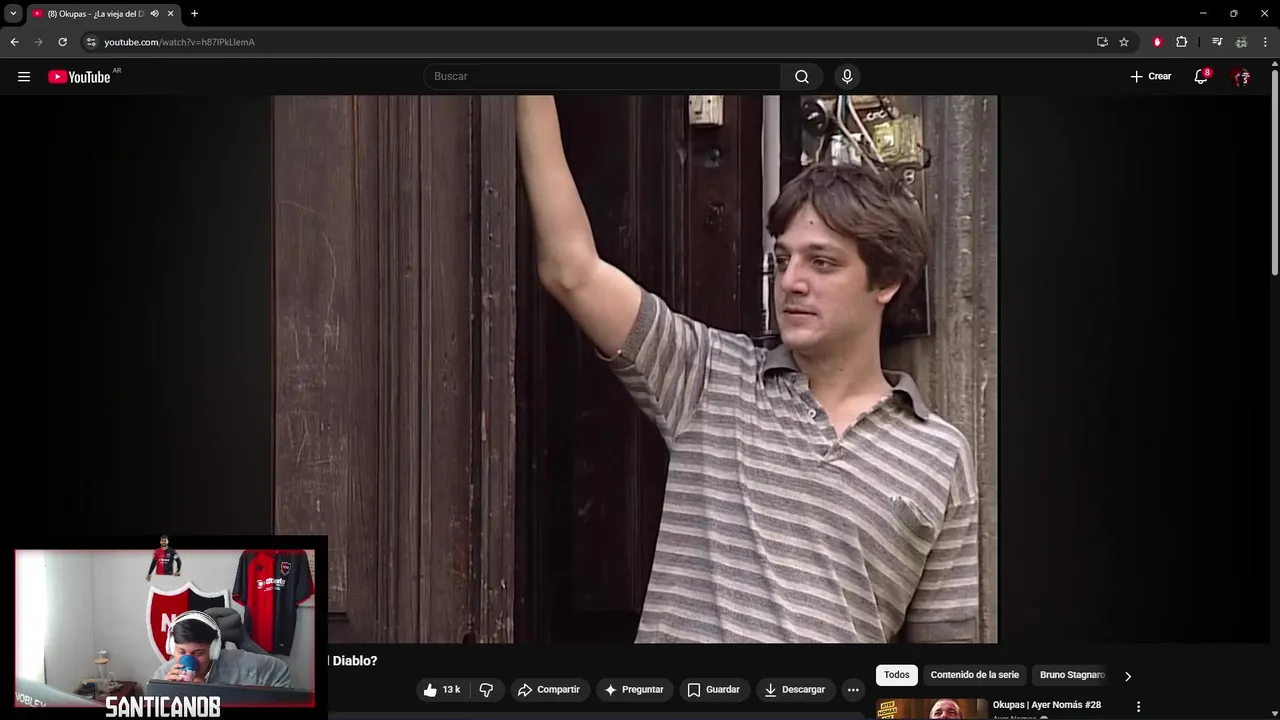
Task: Open the tab search dropdown arrow
Action: pos(13,13)
